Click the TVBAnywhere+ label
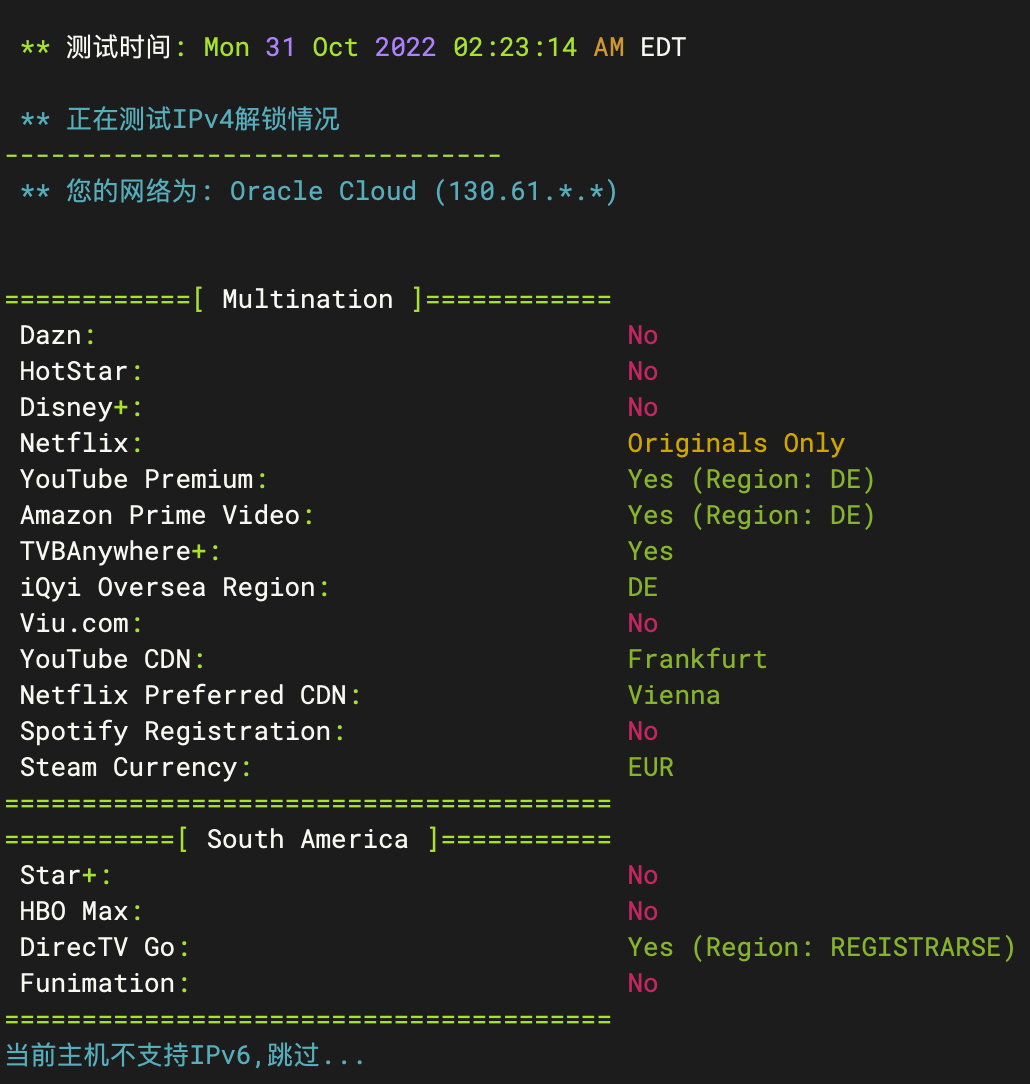This screenshot has height=1084, width=1030. pyautogui.click(x=112, y=551)
